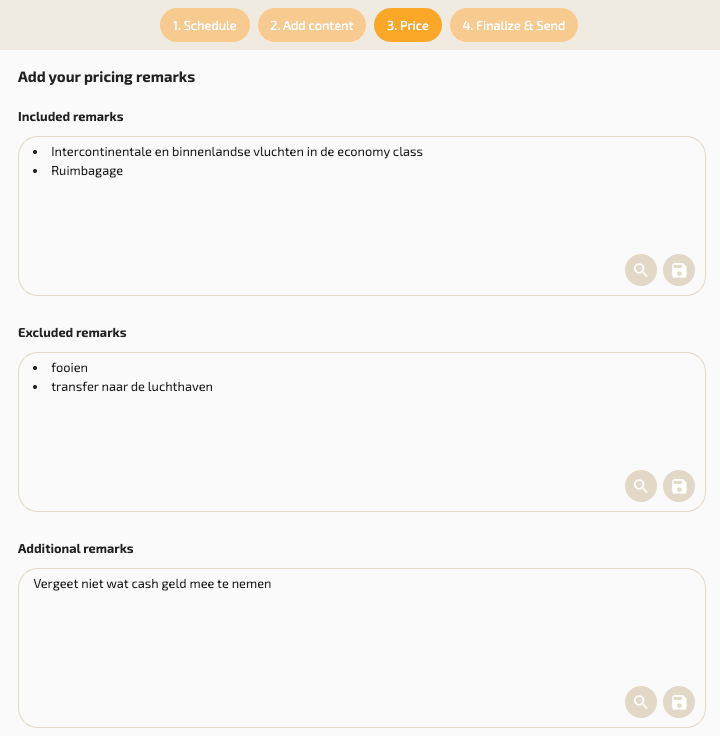This screenshot has height=736, width=720.
Task: Save the Excluded remarks section
Action: click(679, 486)
